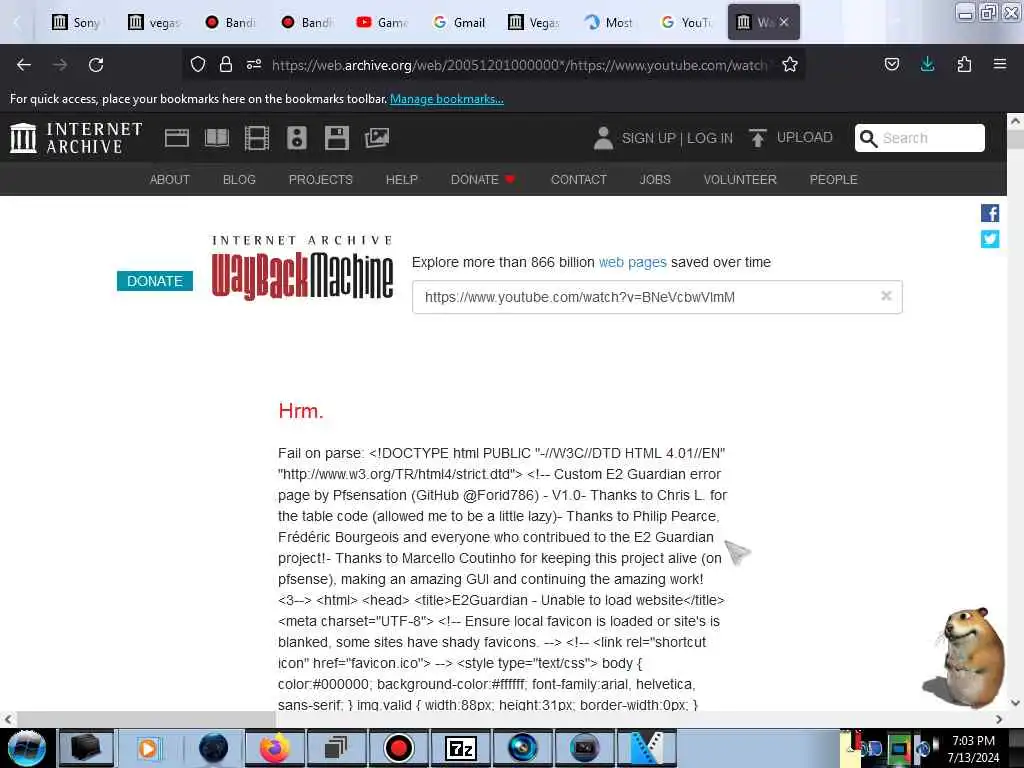Open the Firefox downloads panel

[x=927, y=64]
